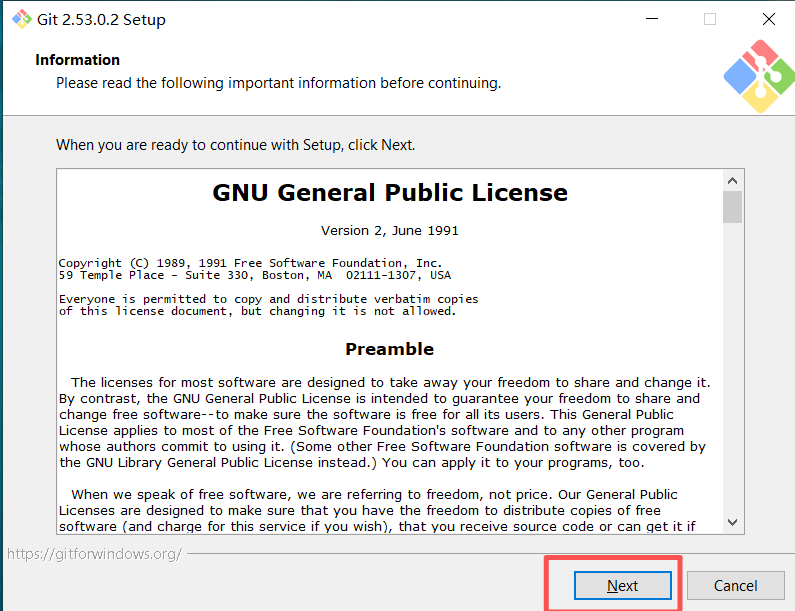Click the "Git 2.53.0.2 Setup" title bar text
Viewport: 795px width, 611px height.
(103, 19)
